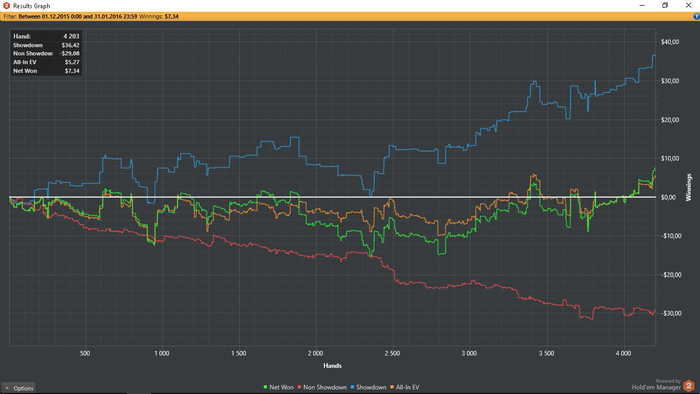Toggle the Non Showdown legend label
This screenshot has width=700, height=394.
click(x=325, y=387)
